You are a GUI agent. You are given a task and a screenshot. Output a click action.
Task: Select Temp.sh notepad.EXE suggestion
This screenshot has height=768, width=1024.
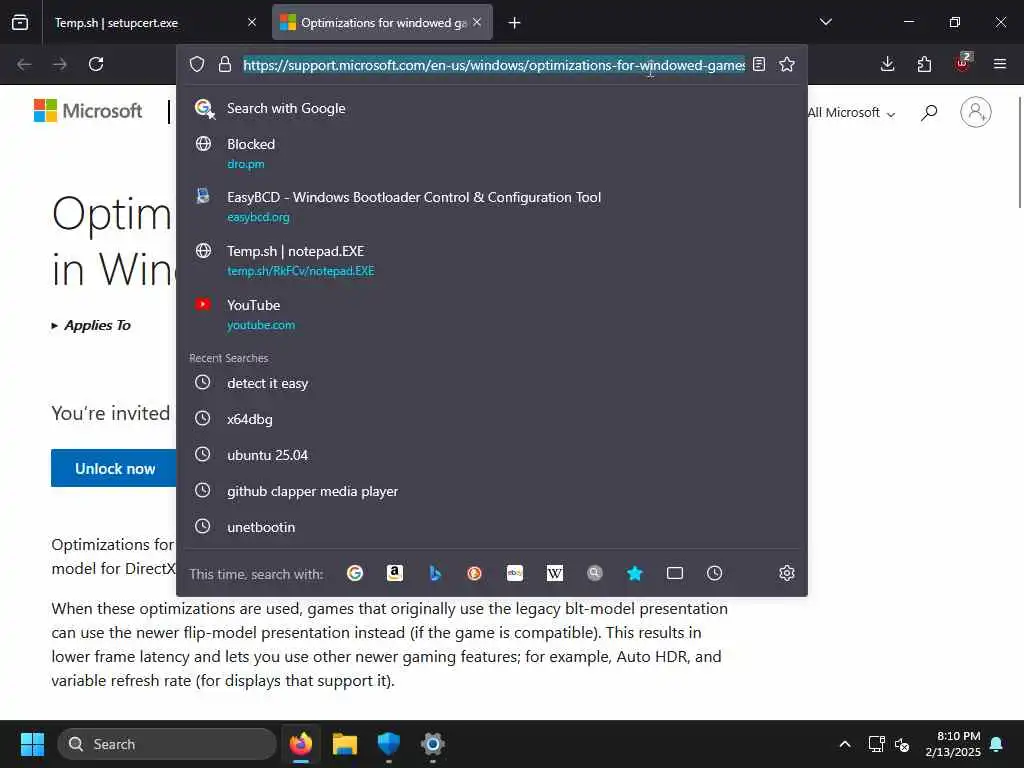point(492,260)
